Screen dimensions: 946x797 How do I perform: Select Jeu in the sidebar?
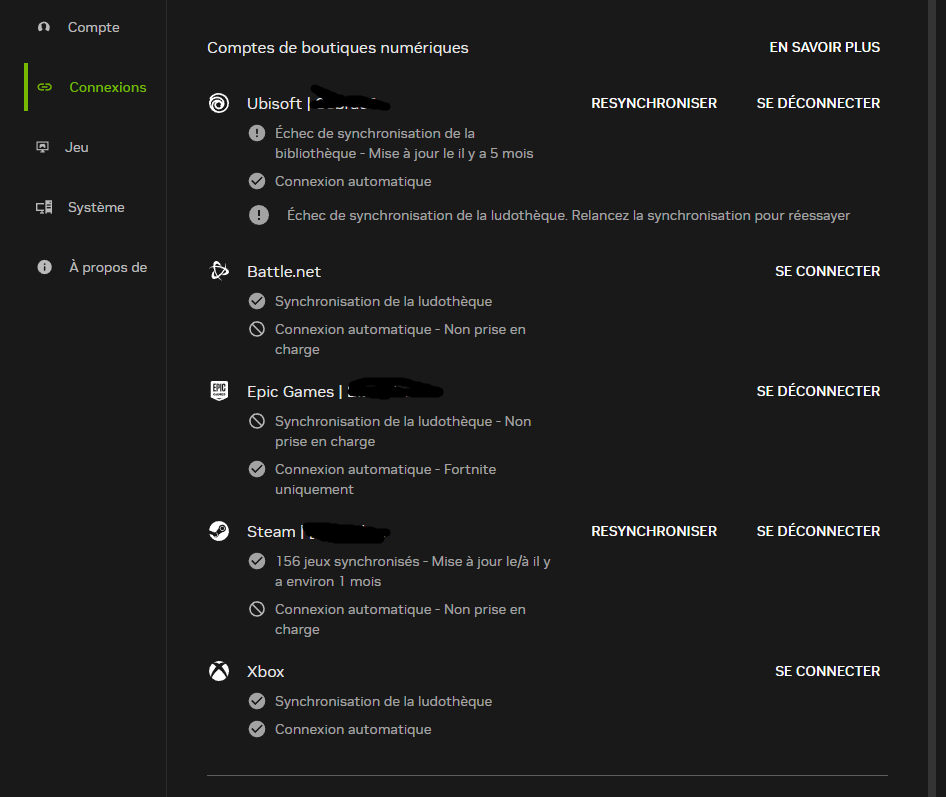point(77,147)
